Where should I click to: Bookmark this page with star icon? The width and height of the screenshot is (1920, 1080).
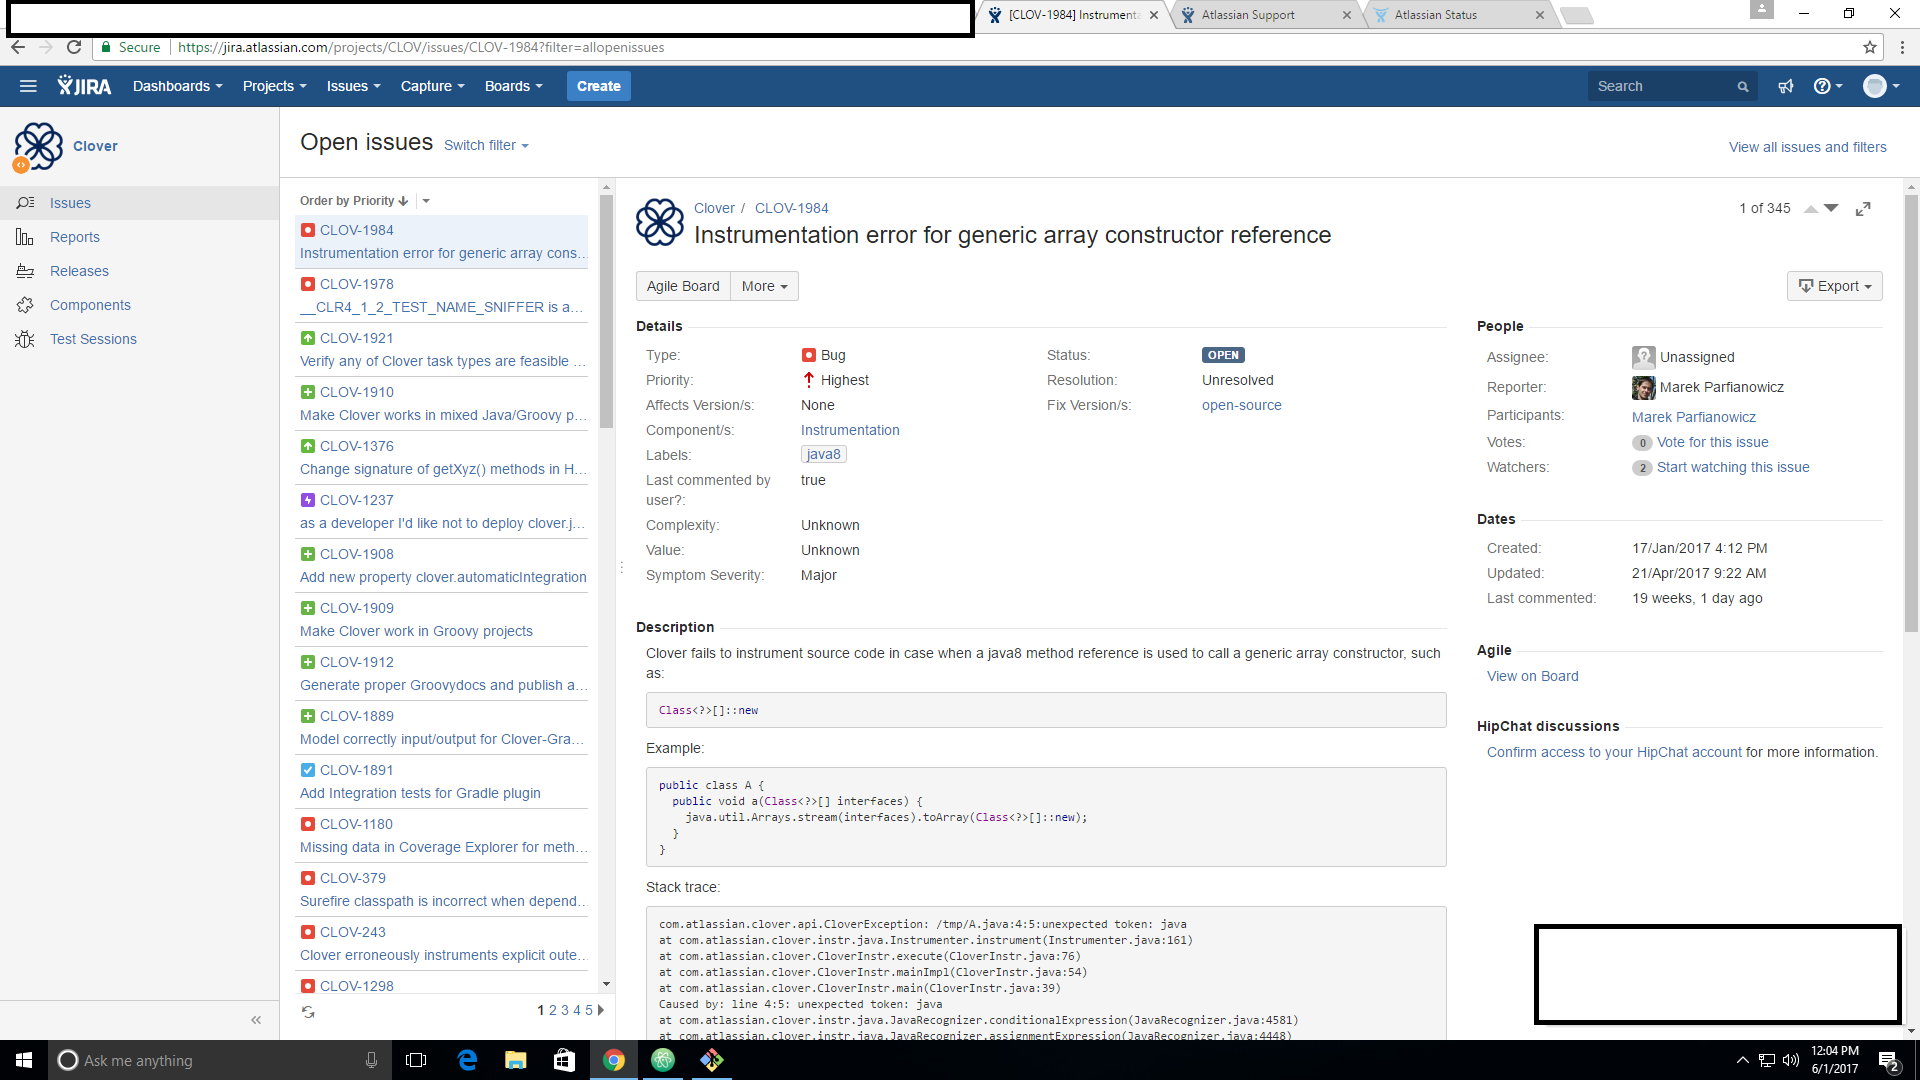[x=1870, y=47]
